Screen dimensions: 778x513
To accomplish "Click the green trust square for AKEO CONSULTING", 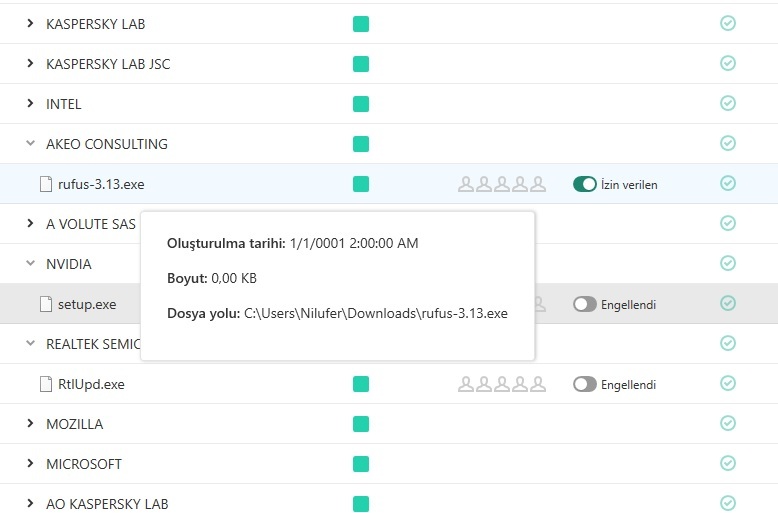I will [x=361, y=144].
